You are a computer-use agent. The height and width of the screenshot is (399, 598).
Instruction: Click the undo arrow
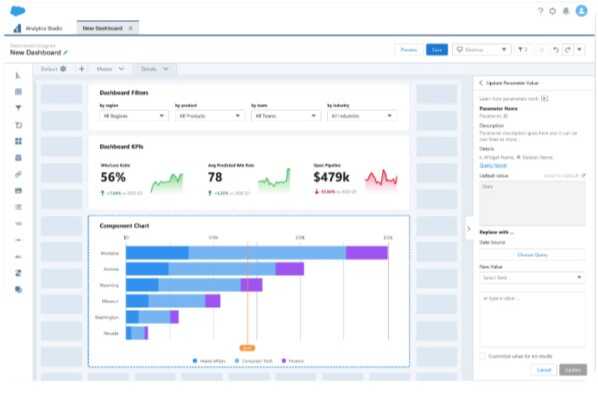tap(555, 50)
